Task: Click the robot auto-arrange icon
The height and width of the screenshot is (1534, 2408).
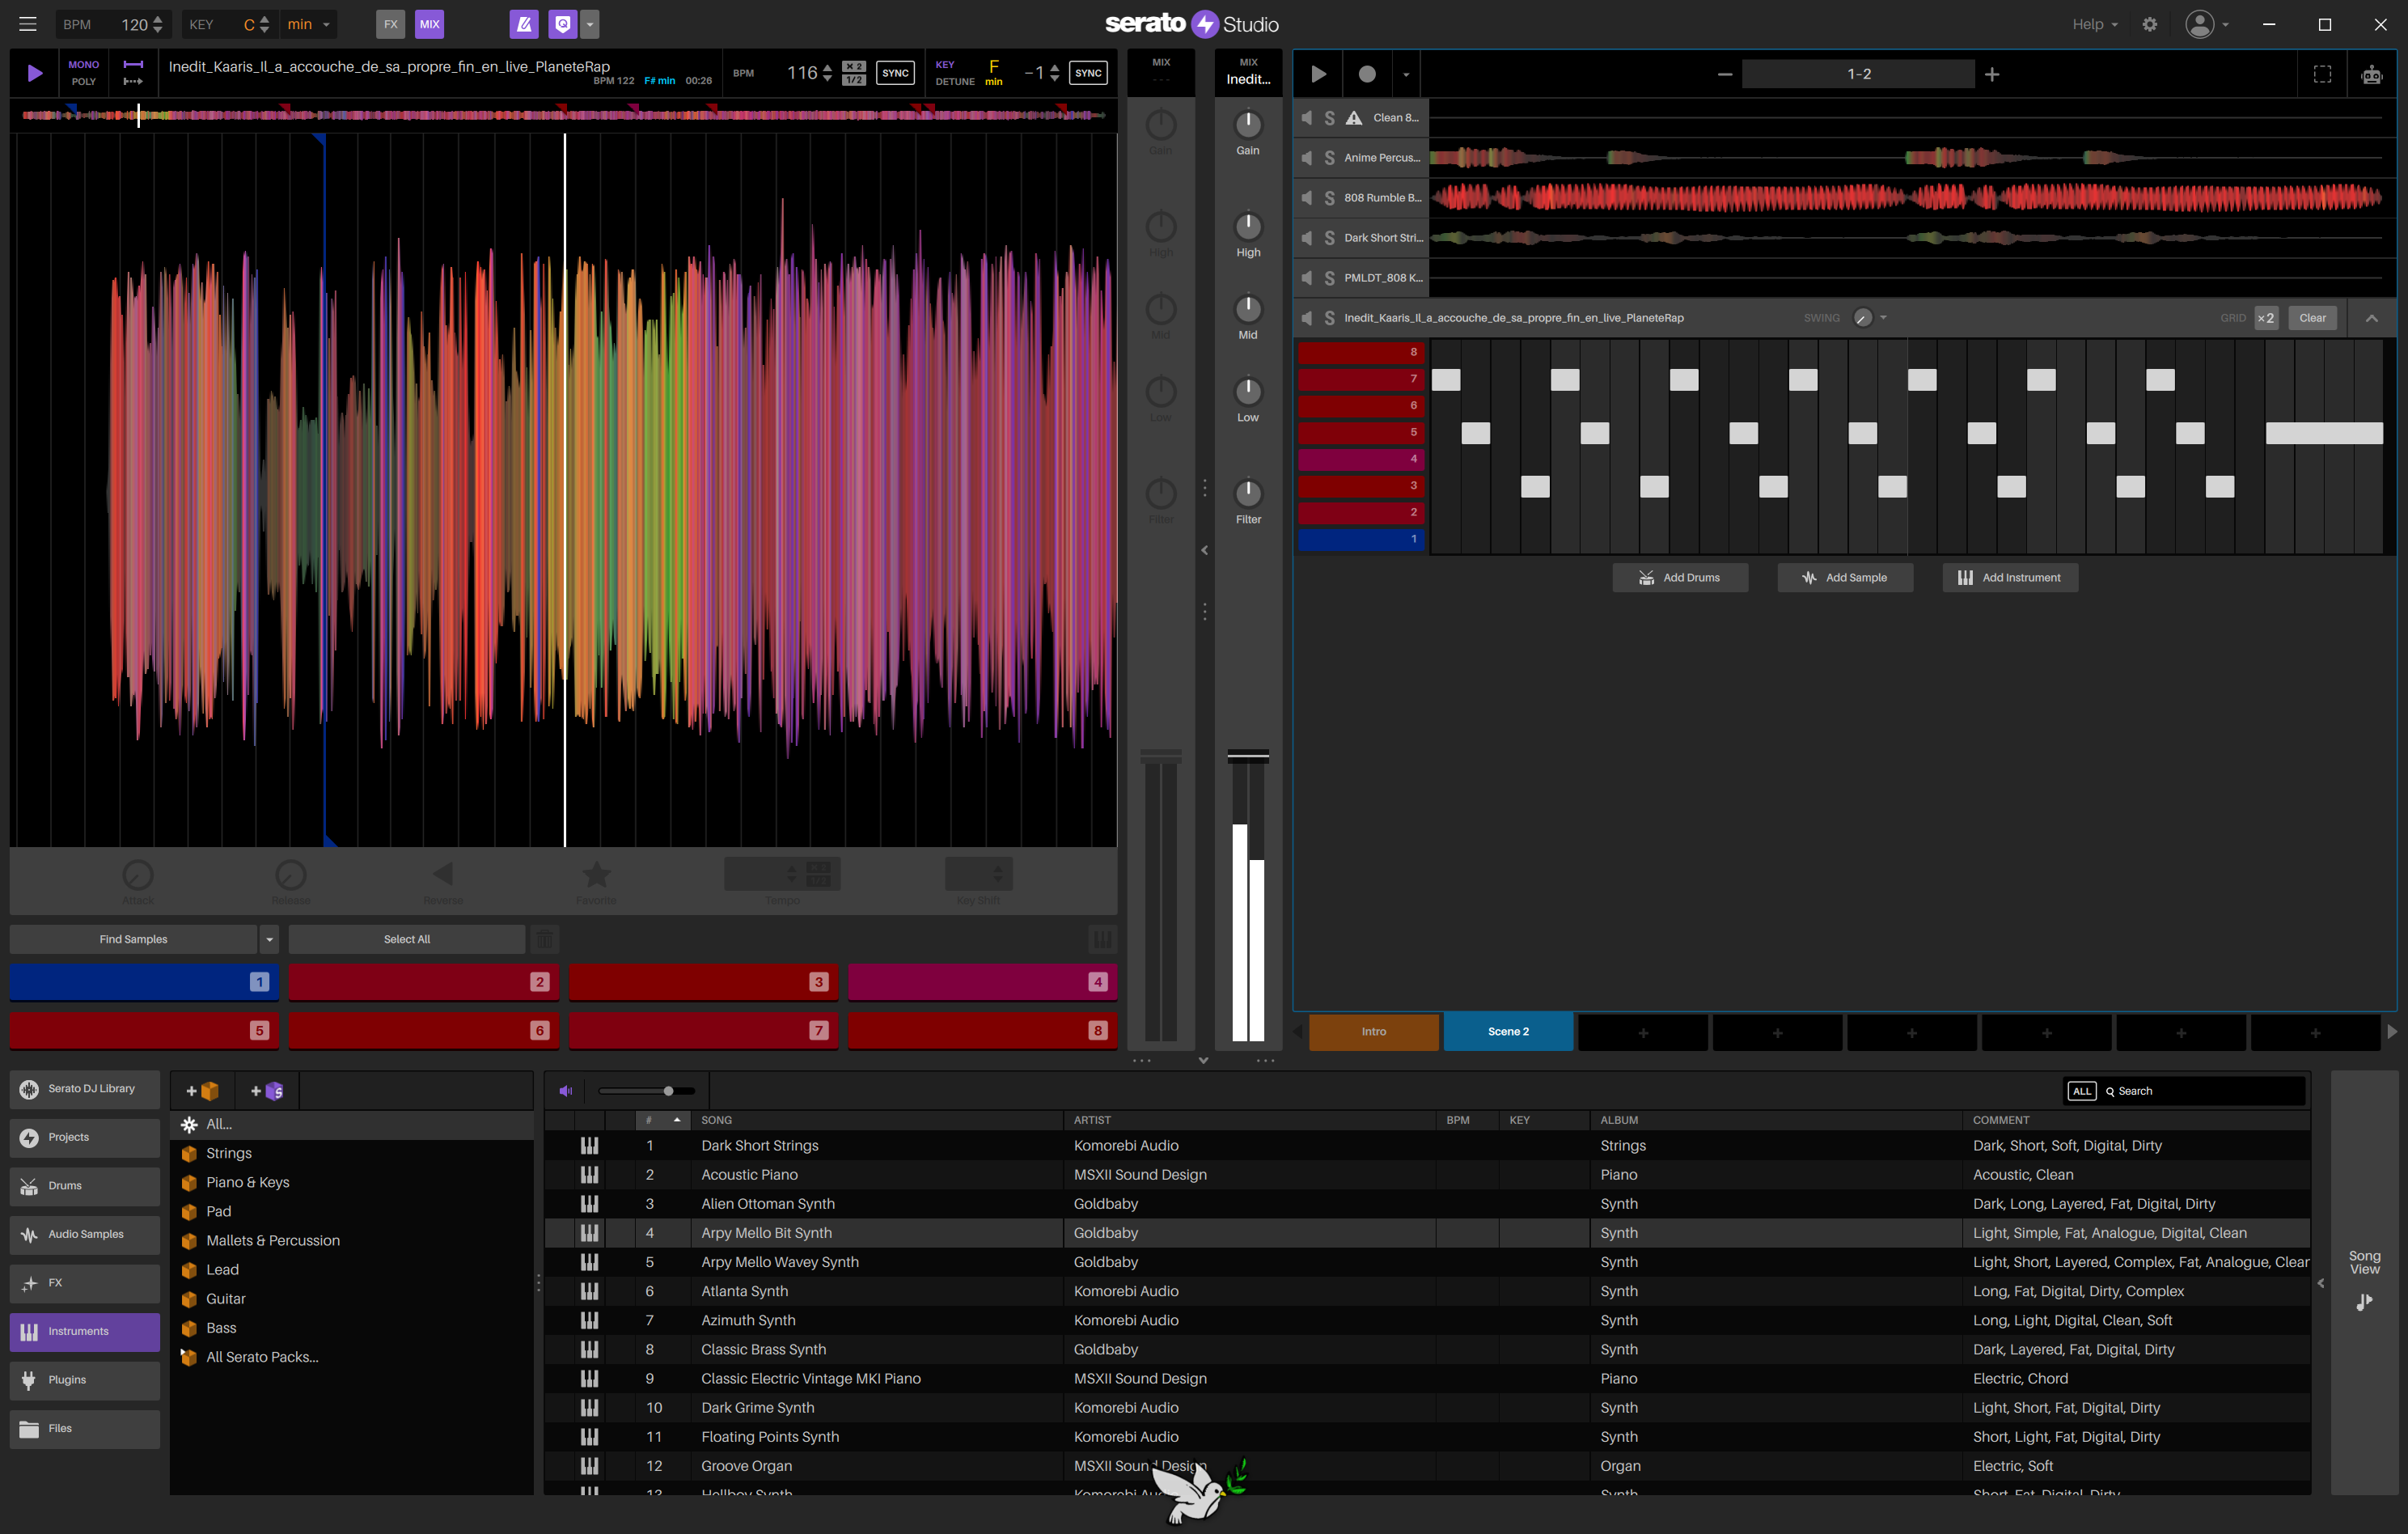Action: [x=2371, y=74]
